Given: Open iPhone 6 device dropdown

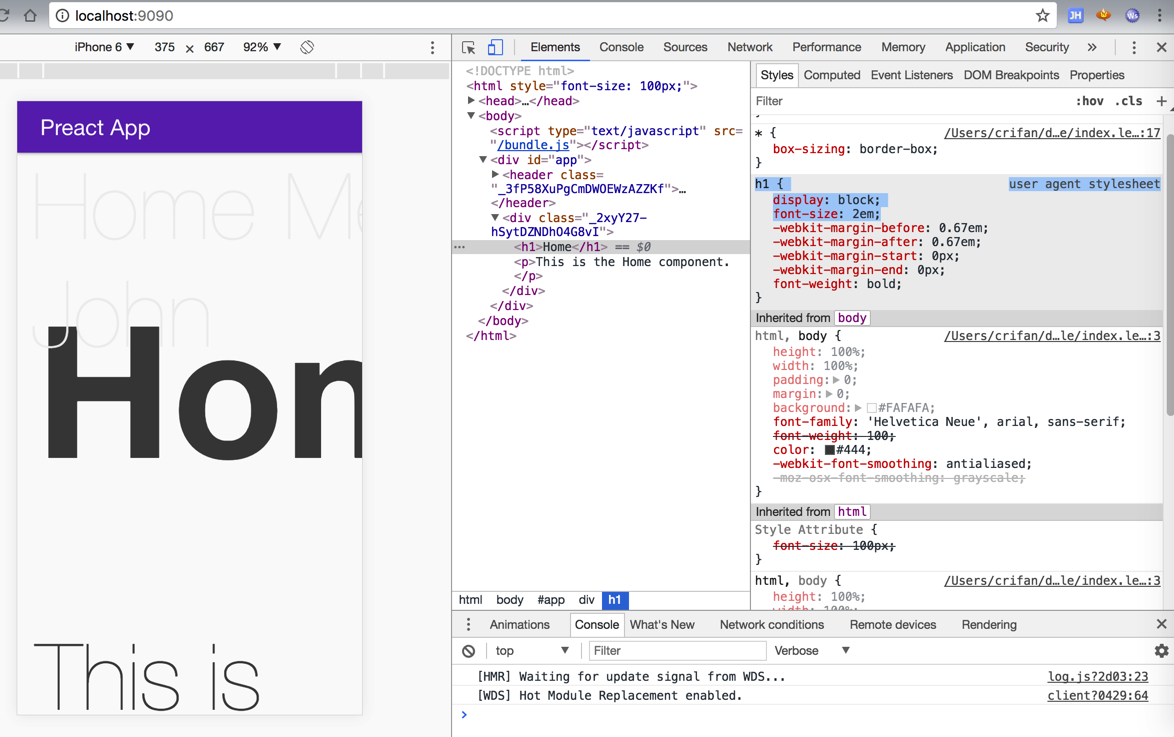Looking at the screenshot, I should (104, 47).
